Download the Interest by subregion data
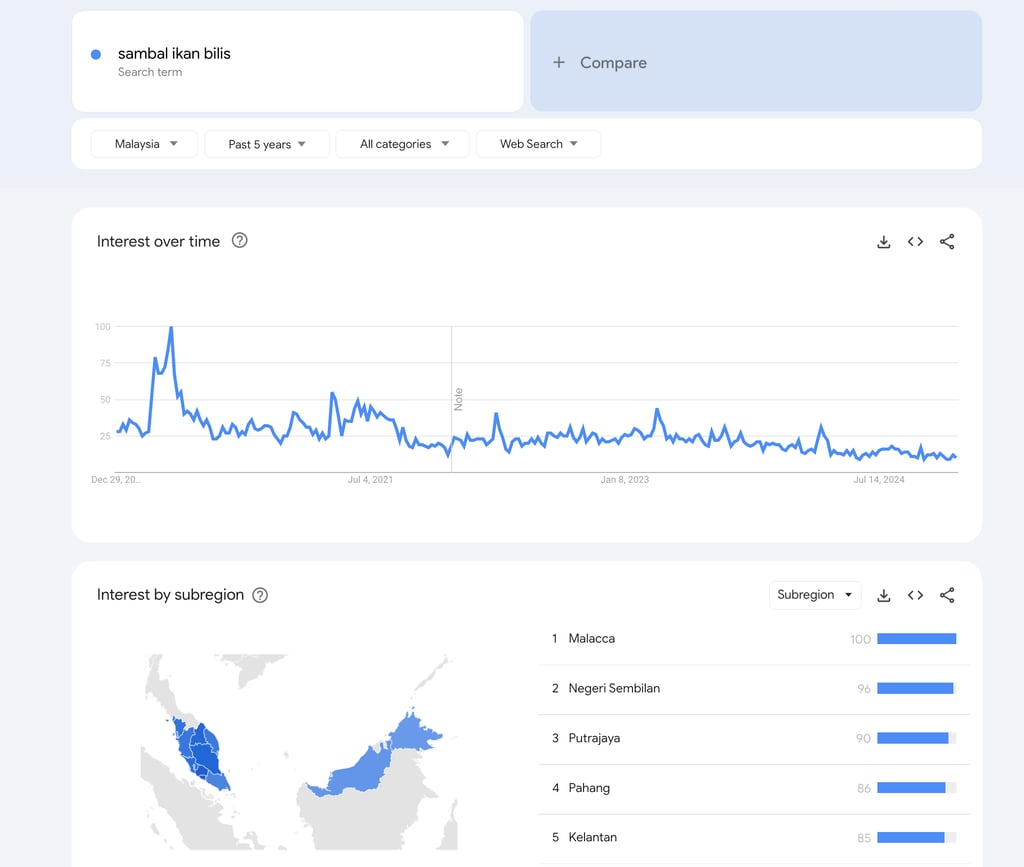The width and height of the screenshot is (1024, 867). coord(883,595)
